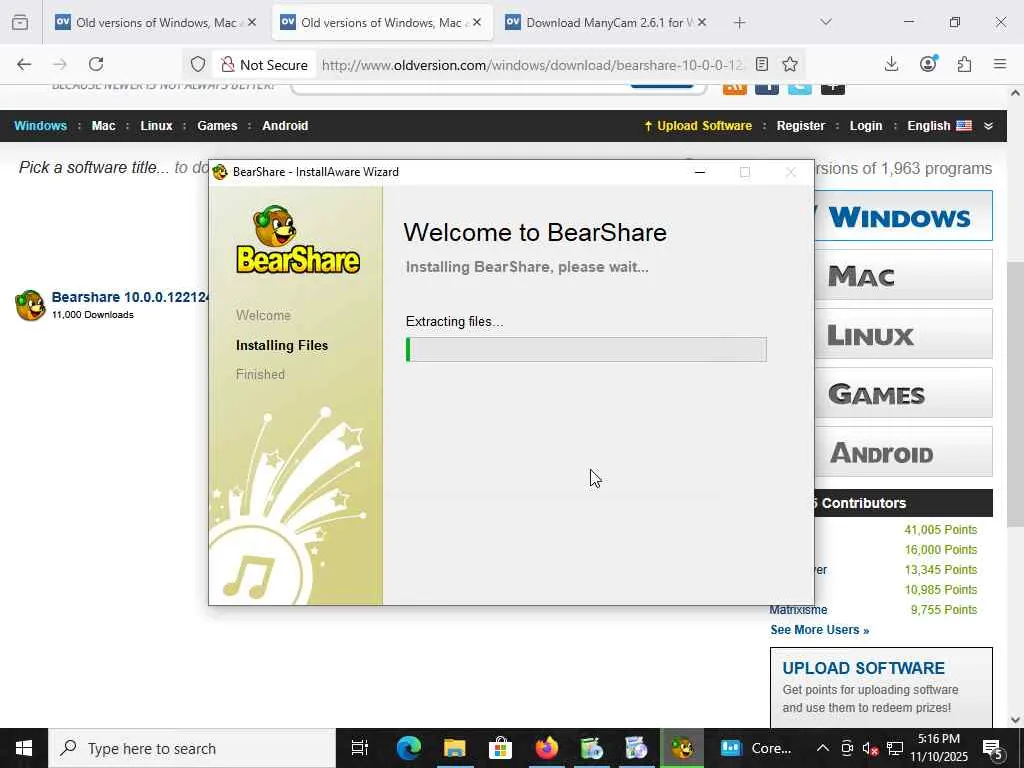Go back to the previous page in Firefox

click(24, 64)
